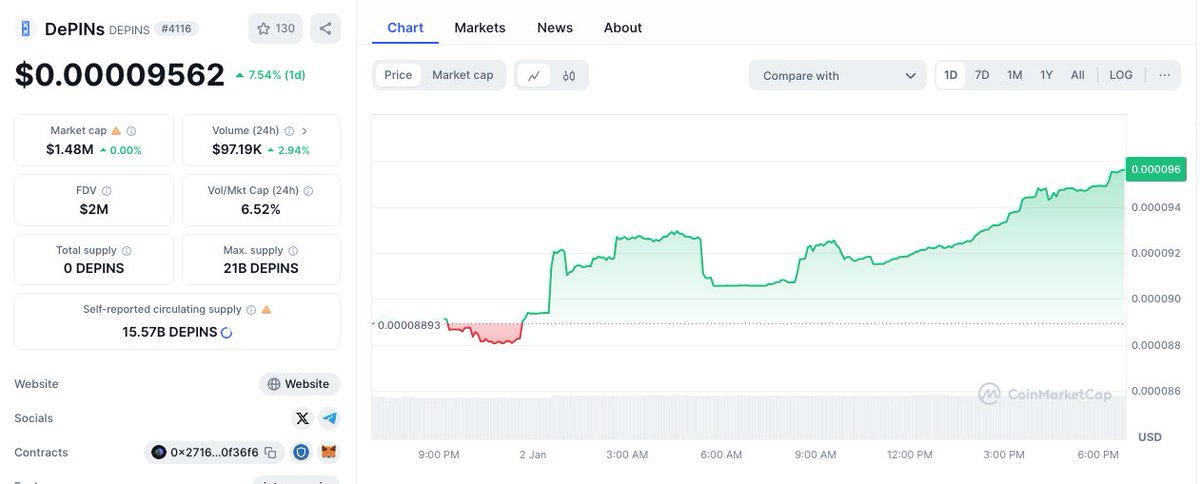The width and height of the screenshot is (1200, 484).
Task: Click the 21B DEPINS max supply value
Action: coord(261,268)
